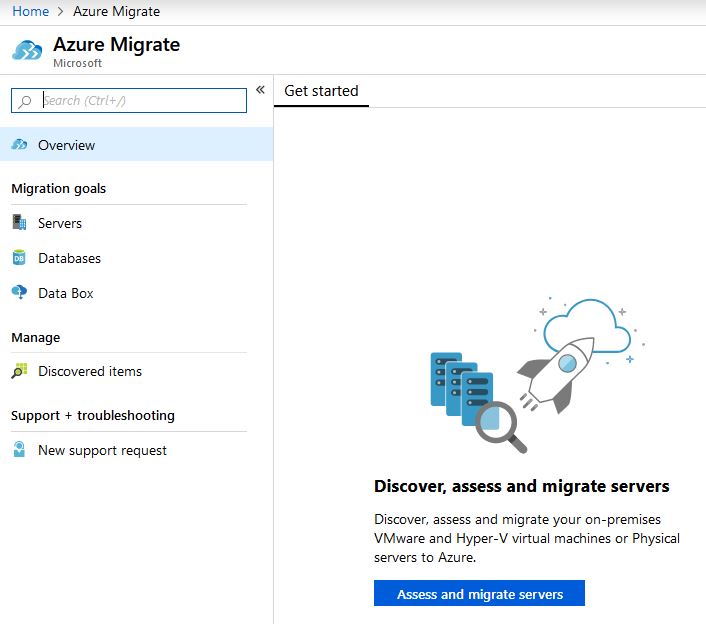Screen dimensions: 706x624
Task: Click the New support request icon
Action: [19, 449]
